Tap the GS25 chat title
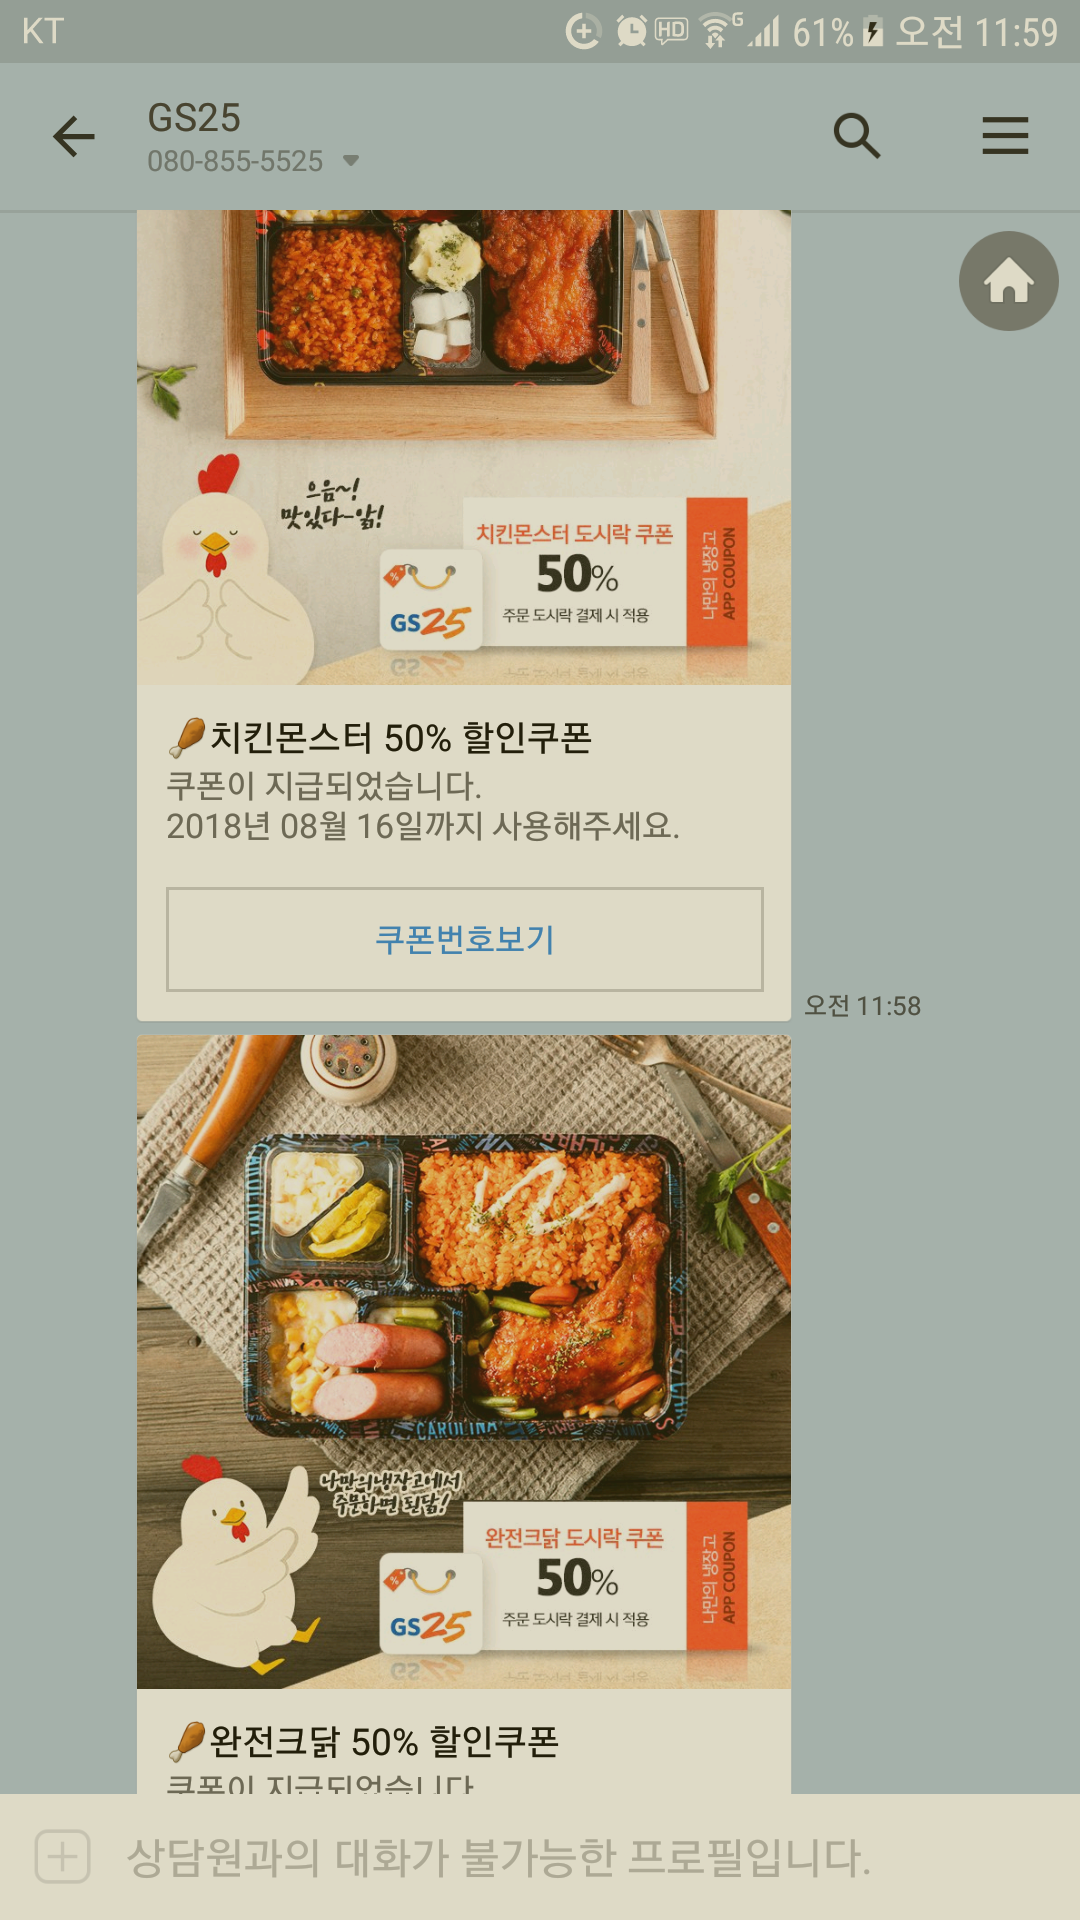This screenshot has width=1080, height=1920. [194, 118]
